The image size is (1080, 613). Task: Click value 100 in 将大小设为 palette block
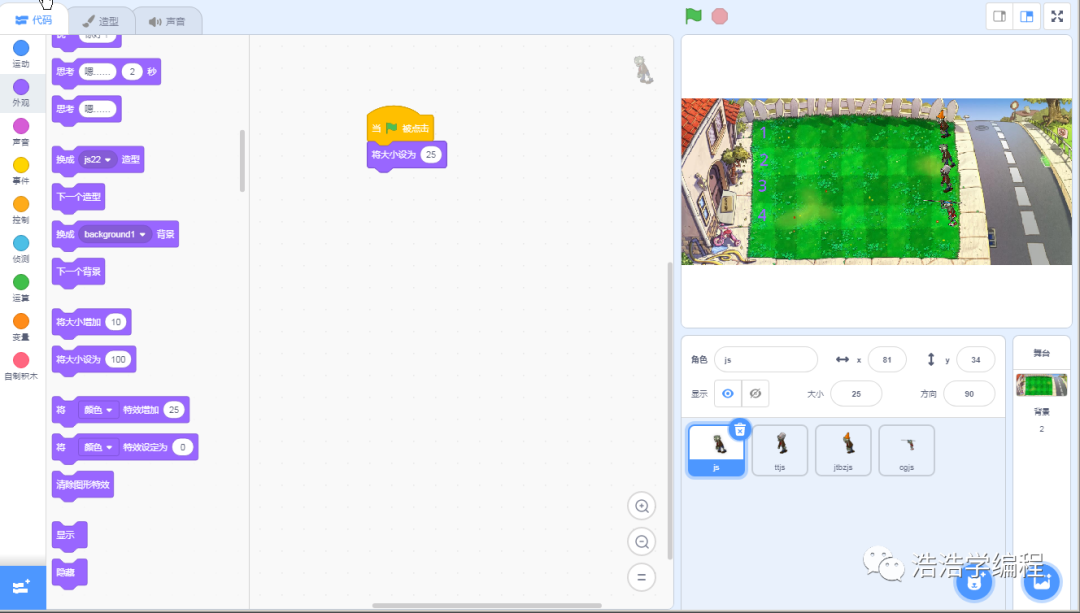point(118,360)
